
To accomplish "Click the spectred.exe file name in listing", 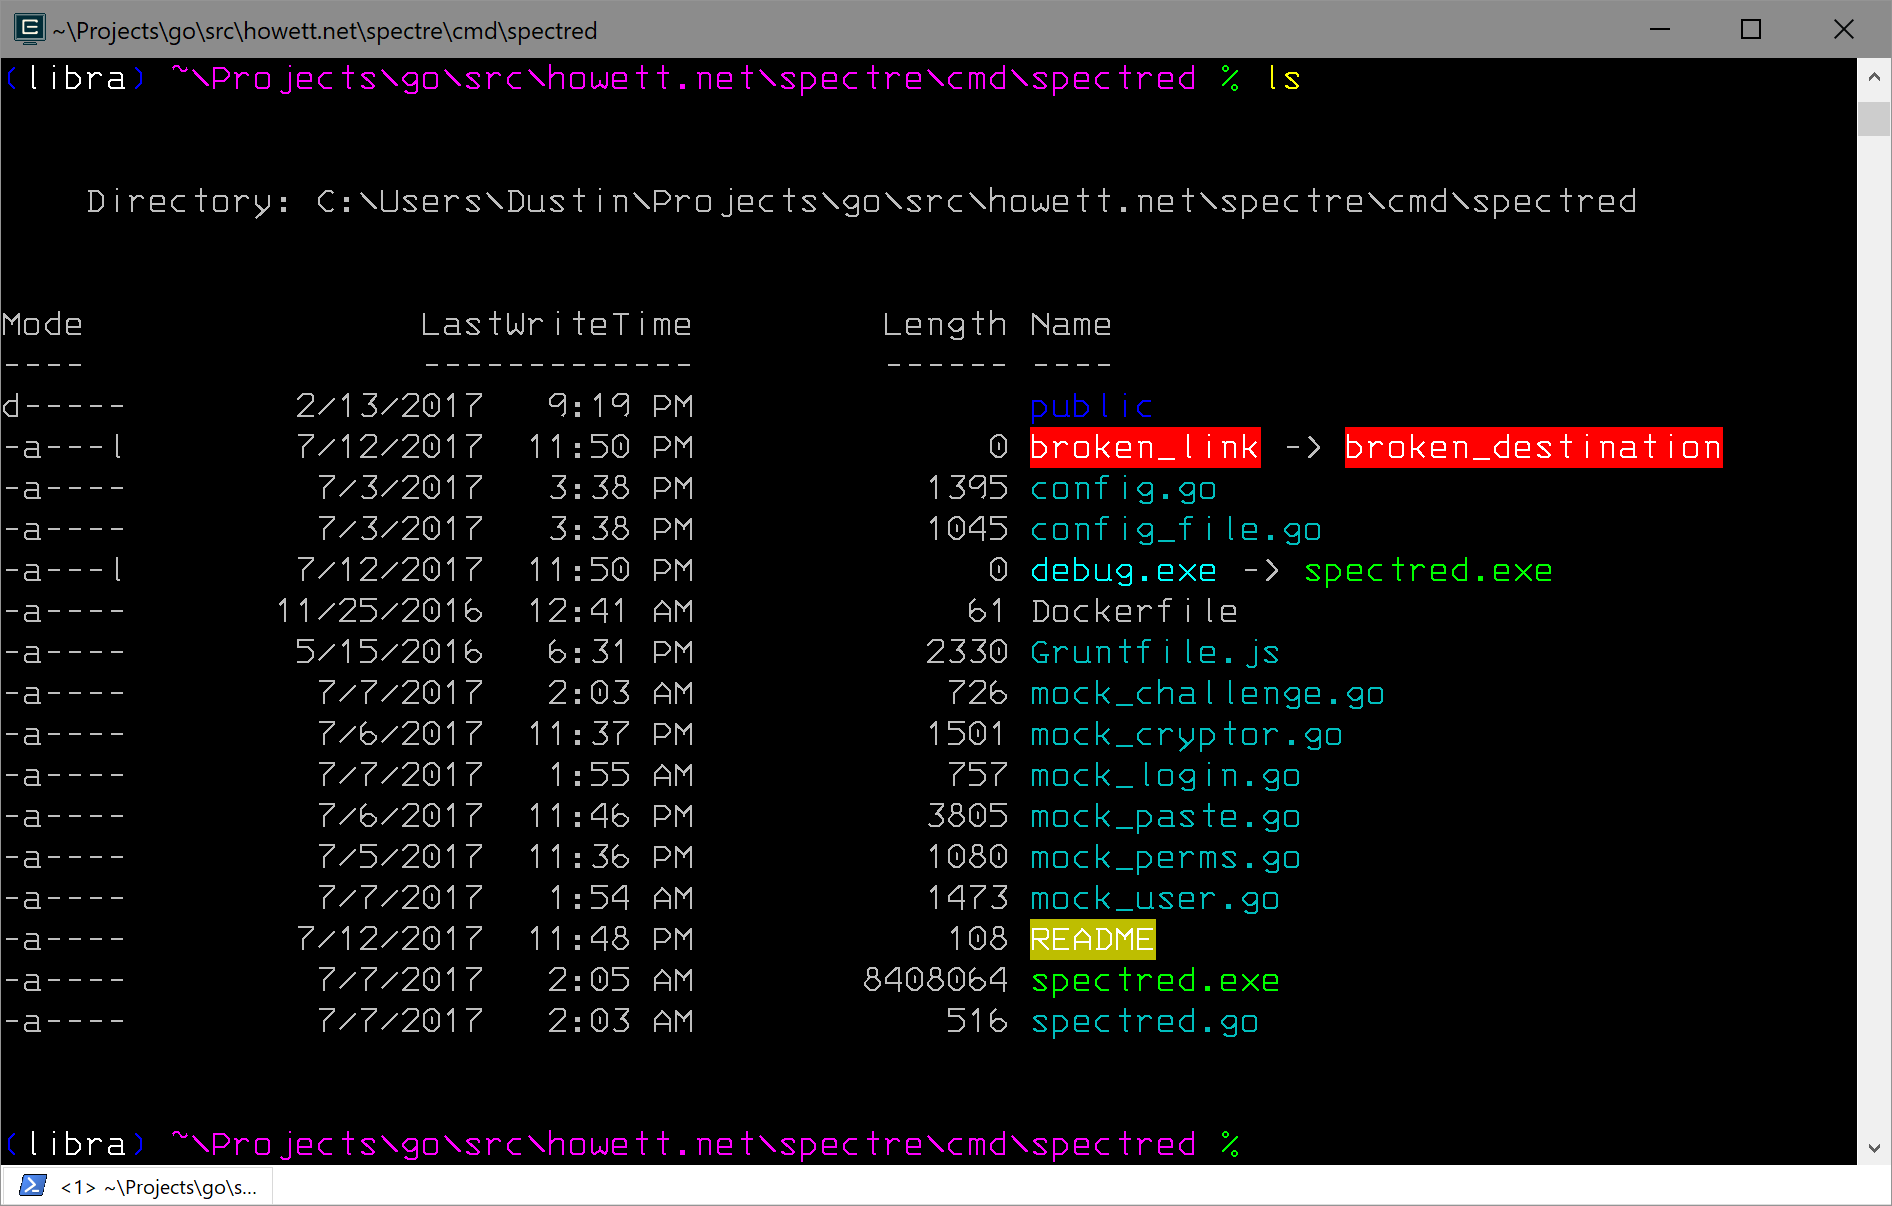I will pos(1155,981).
